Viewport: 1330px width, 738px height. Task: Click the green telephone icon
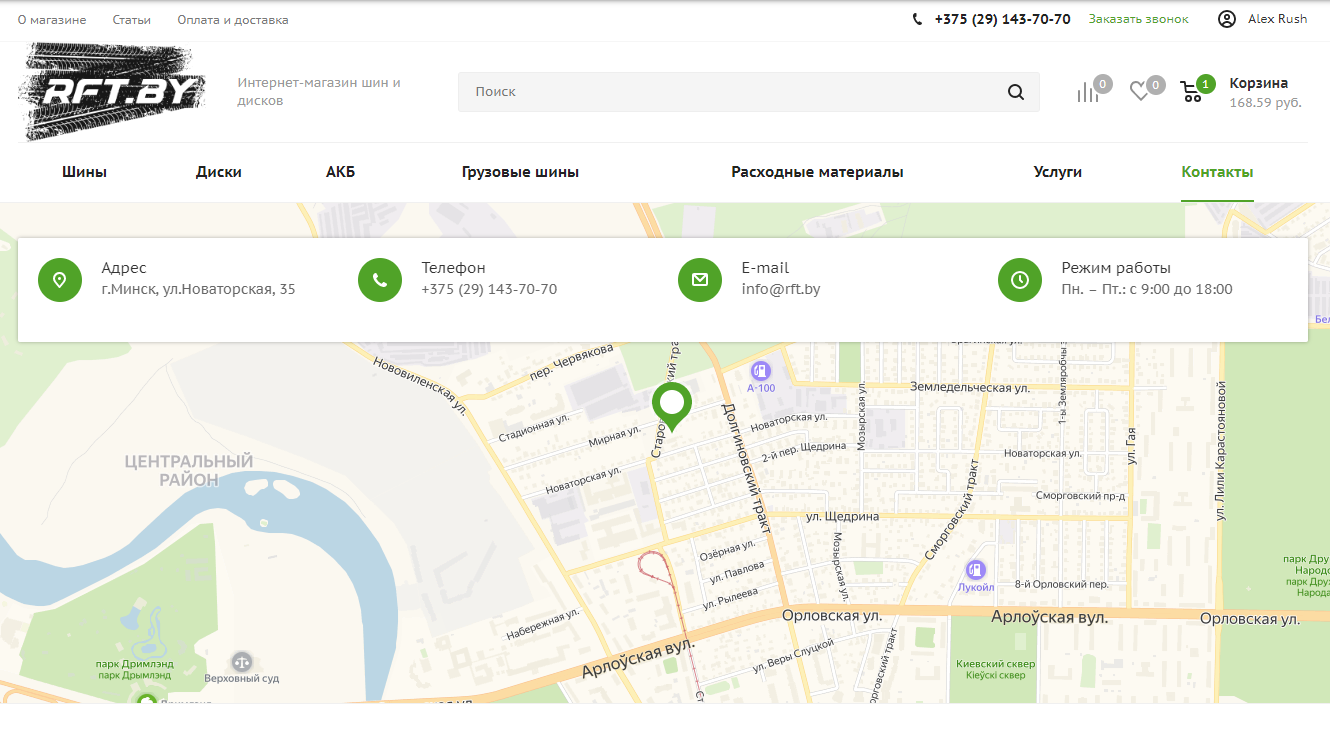(380, 279)
